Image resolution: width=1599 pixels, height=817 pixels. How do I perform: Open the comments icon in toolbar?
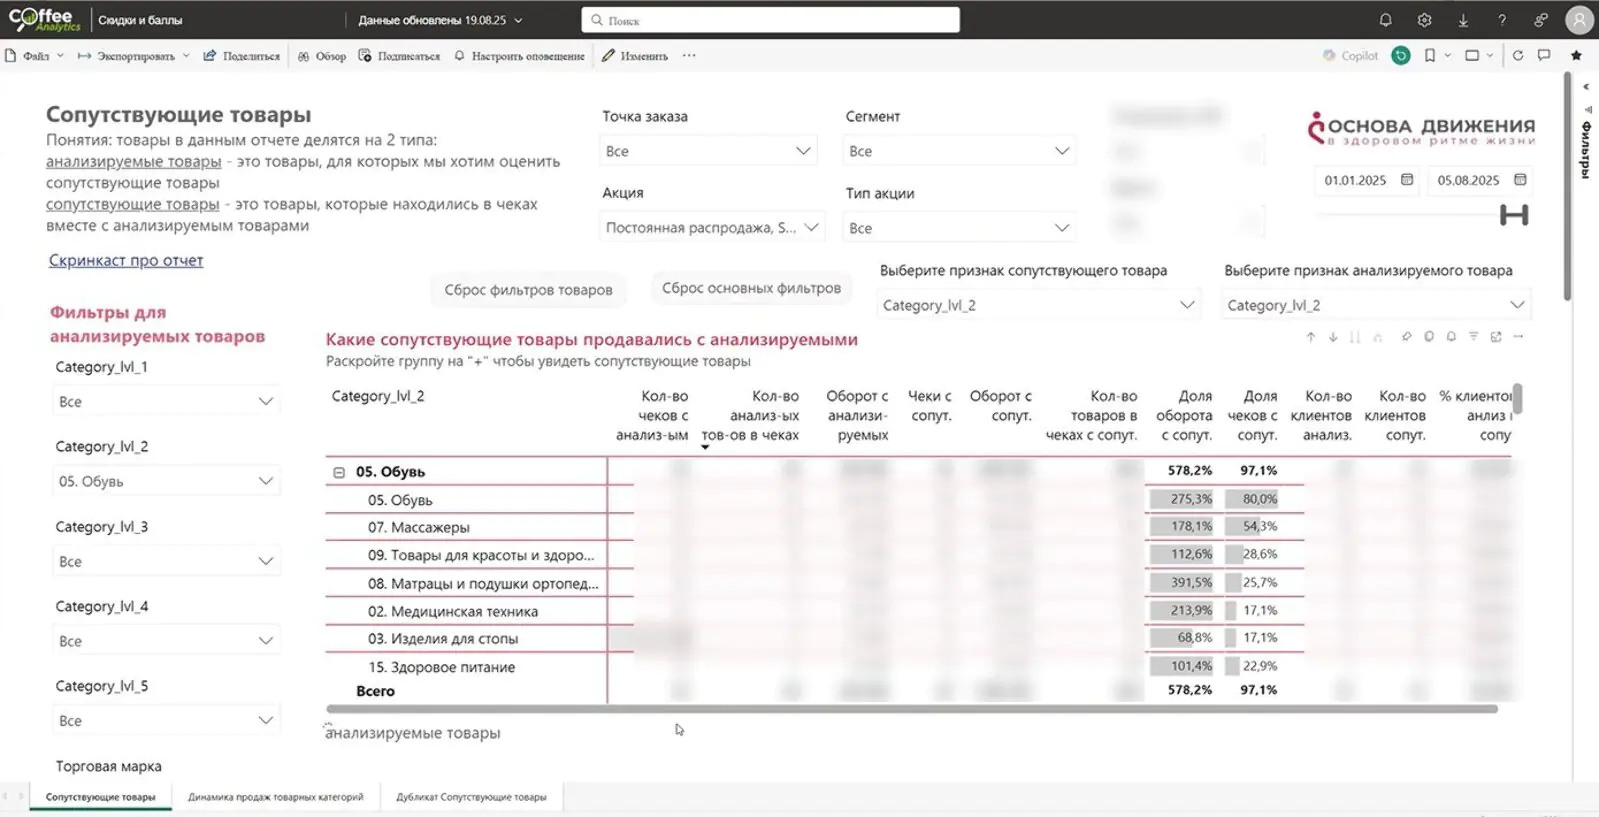point(1544,56)
